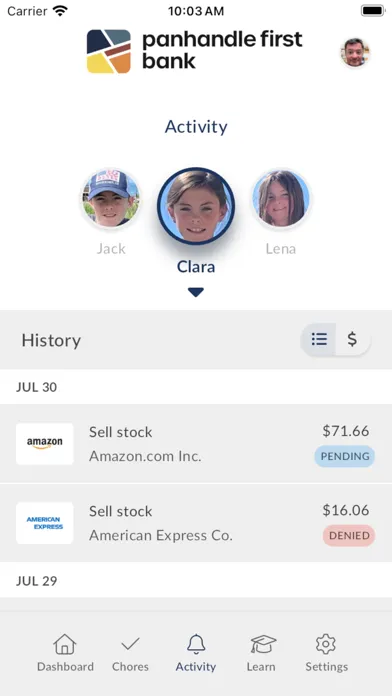Switch History to dollar view

click(x=352, y=340)
